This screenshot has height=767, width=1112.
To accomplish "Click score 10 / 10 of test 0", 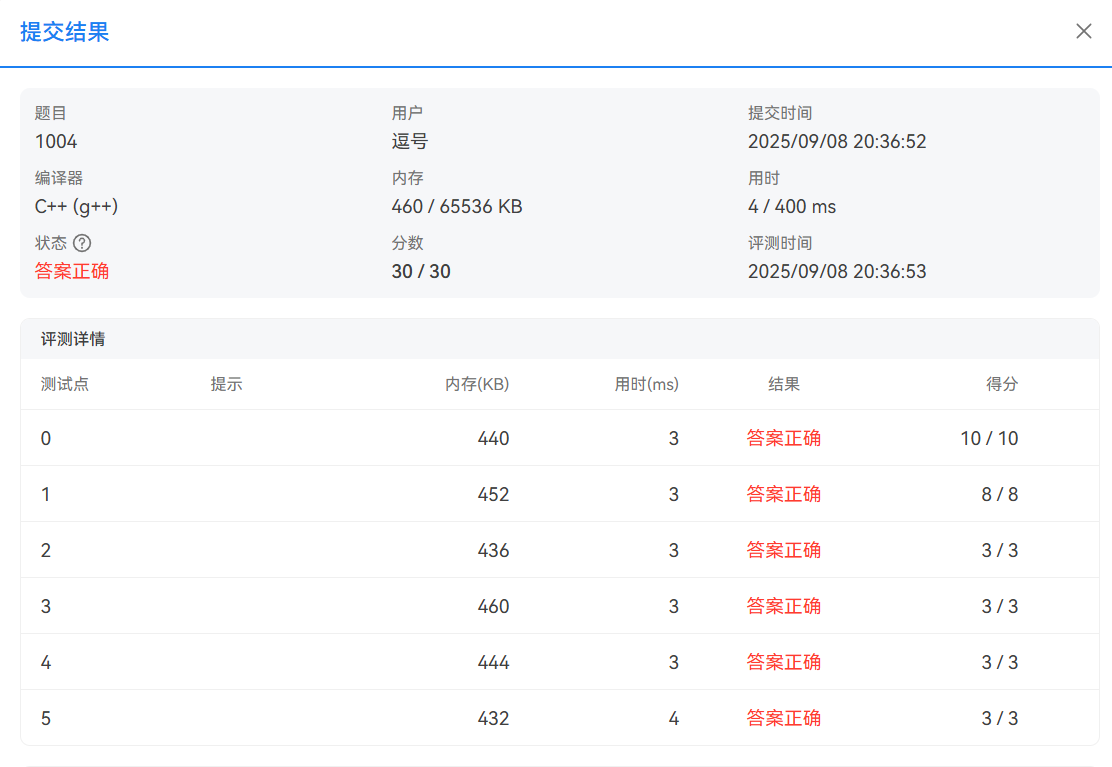I will pyautogui.click(x=989, y=438).
